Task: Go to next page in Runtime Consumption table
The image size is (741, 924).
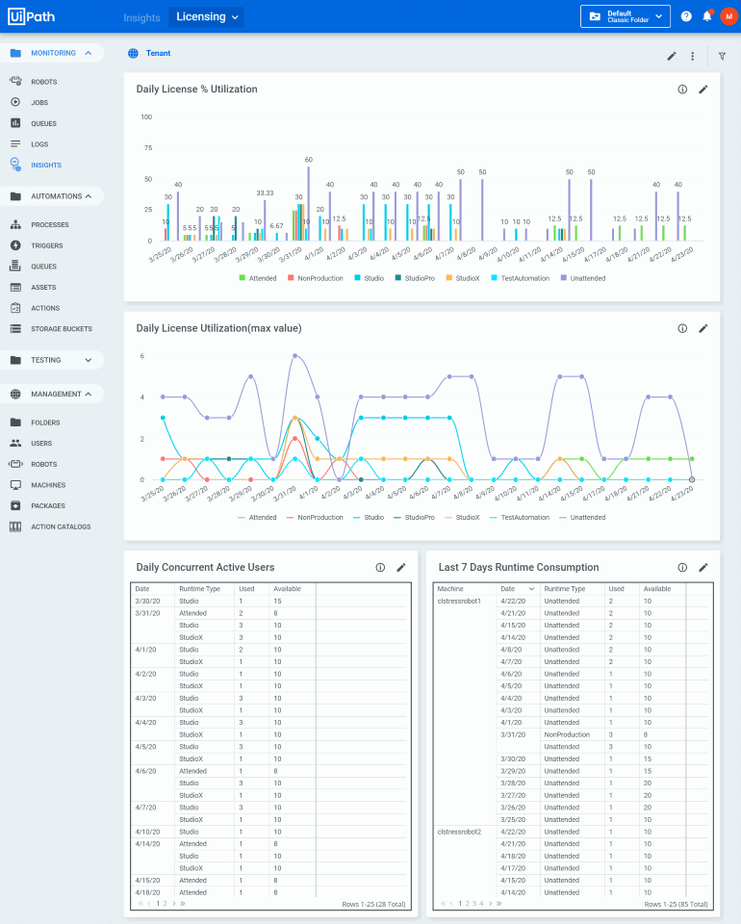Action: [x=490, y=903]
